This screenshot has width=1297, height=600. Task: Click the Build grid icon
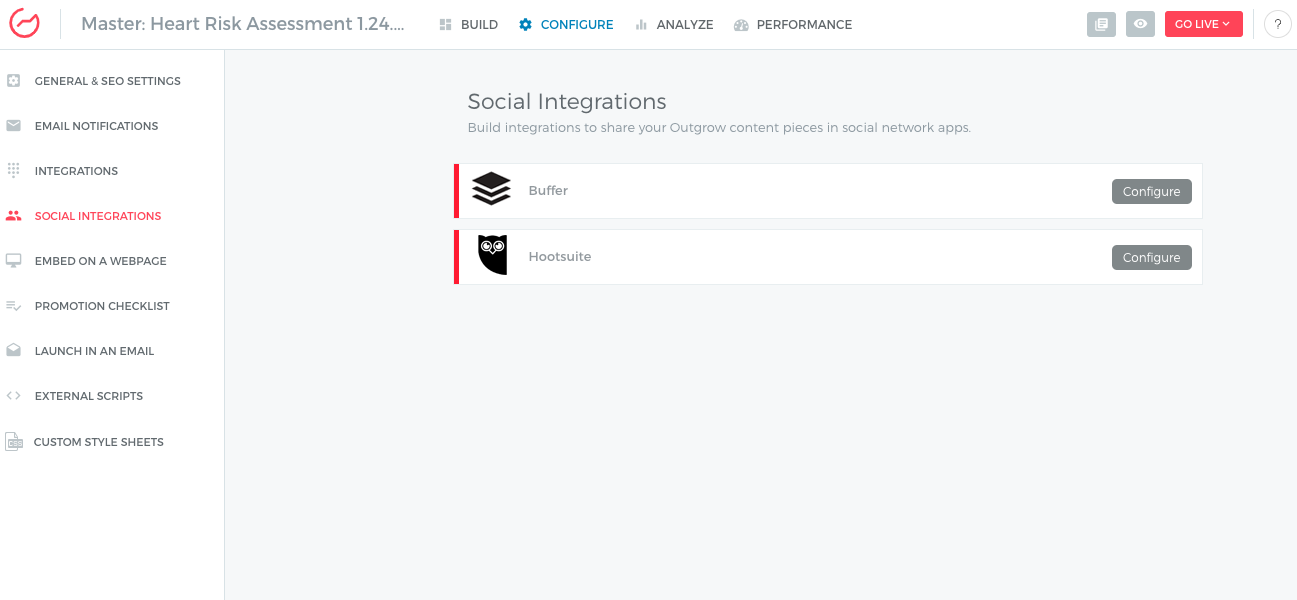pos(446,25)
